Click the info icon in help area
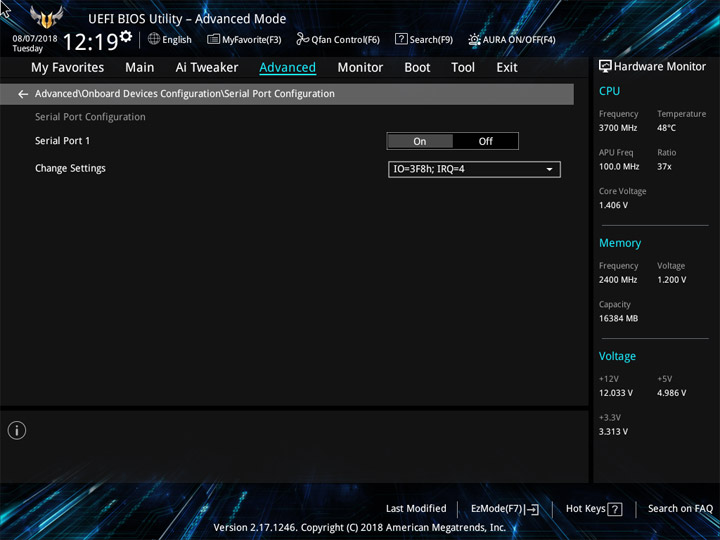Image resolution: width=720 pixels, height=540 pixels. pyautogui.click(x=17, y=430)
